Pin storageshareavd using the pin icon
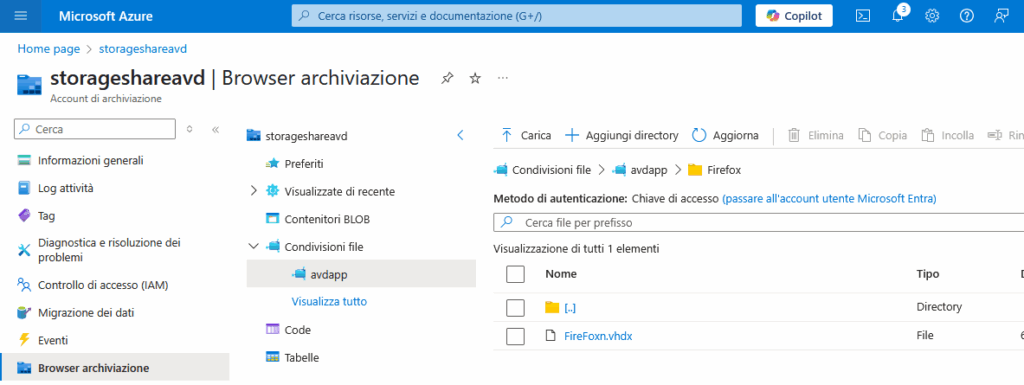 447,78
